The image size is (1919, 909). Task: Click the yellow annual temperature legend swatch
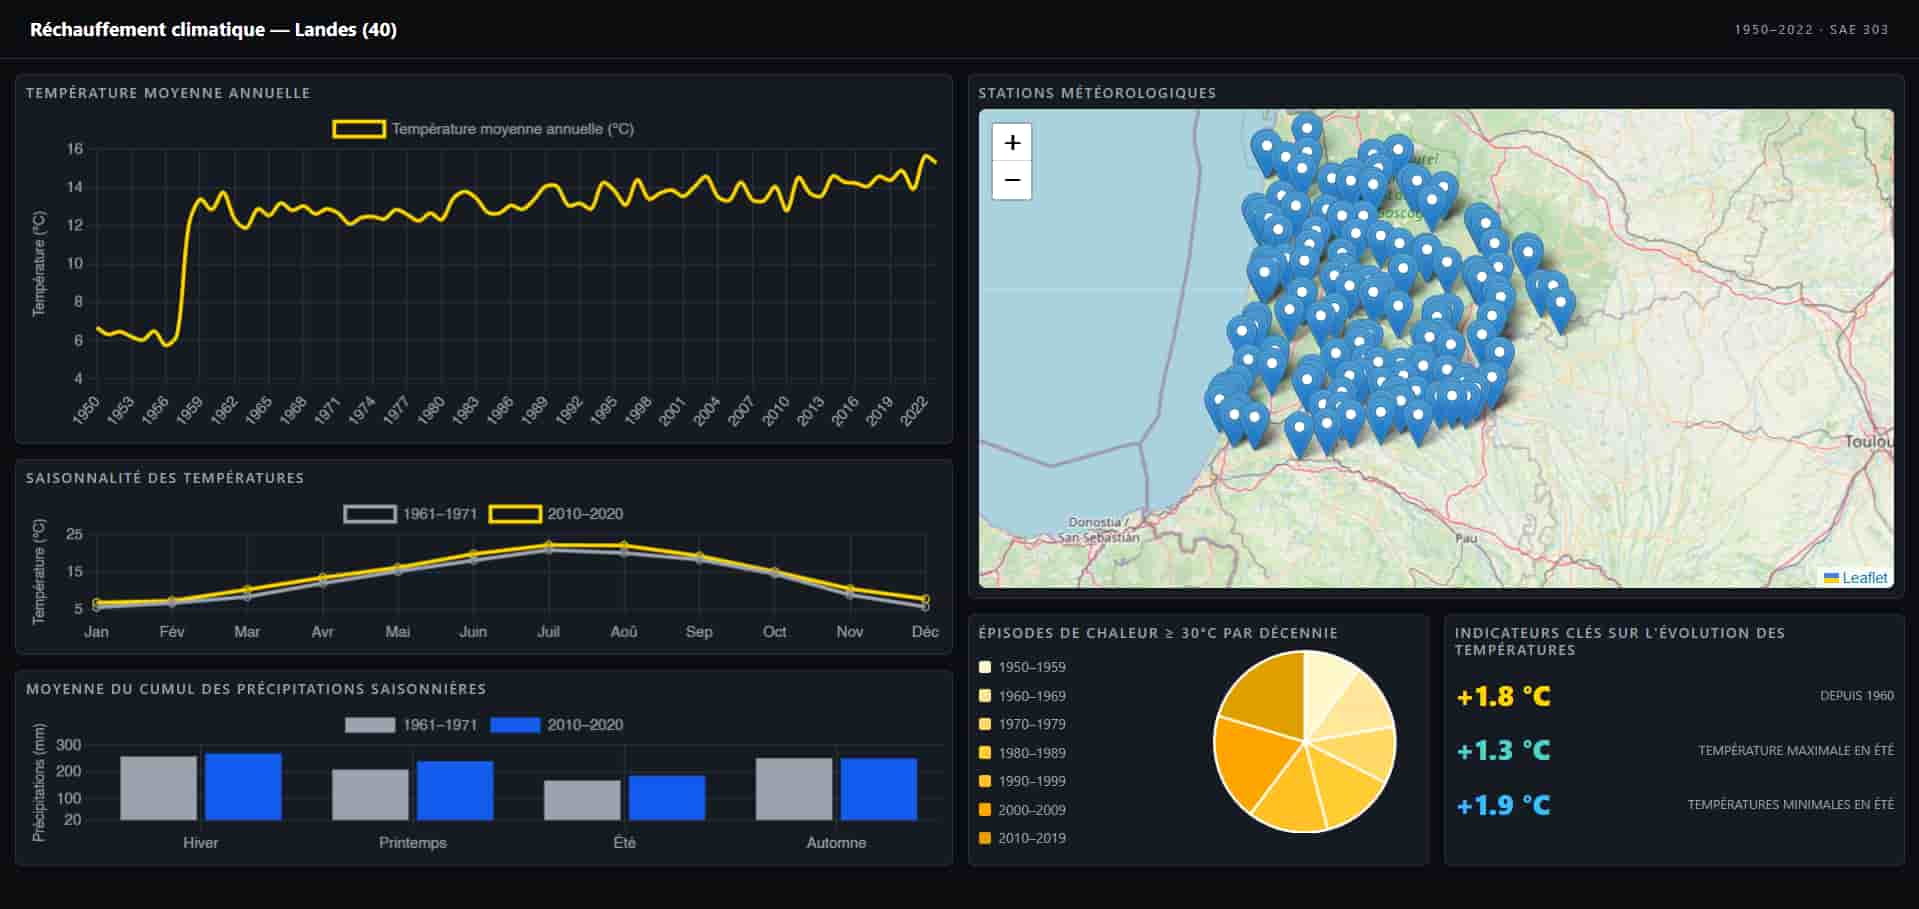pos(359,129)
